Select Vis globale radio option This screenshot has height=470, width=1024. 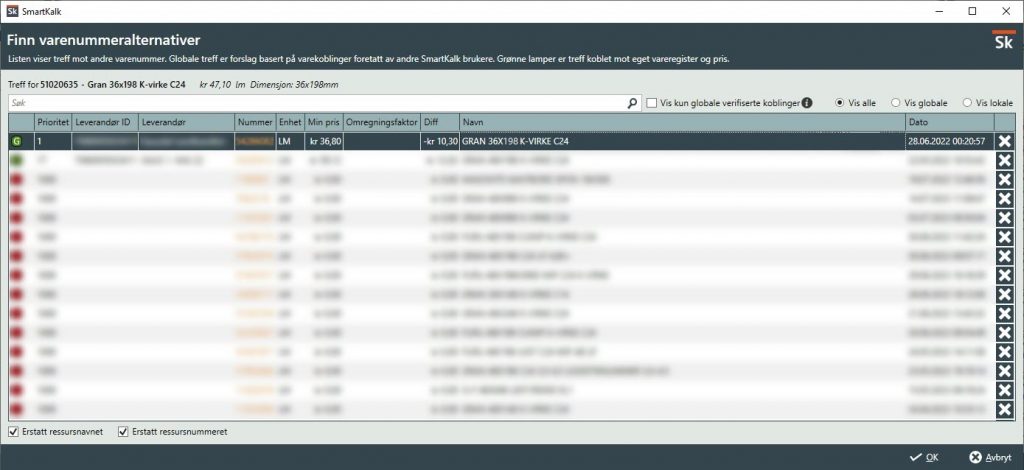coord(896,103)
